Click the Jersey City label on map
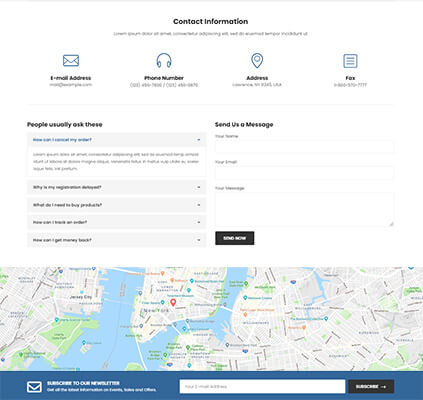This screenshot has width=423, height=400. pos(81,297)
